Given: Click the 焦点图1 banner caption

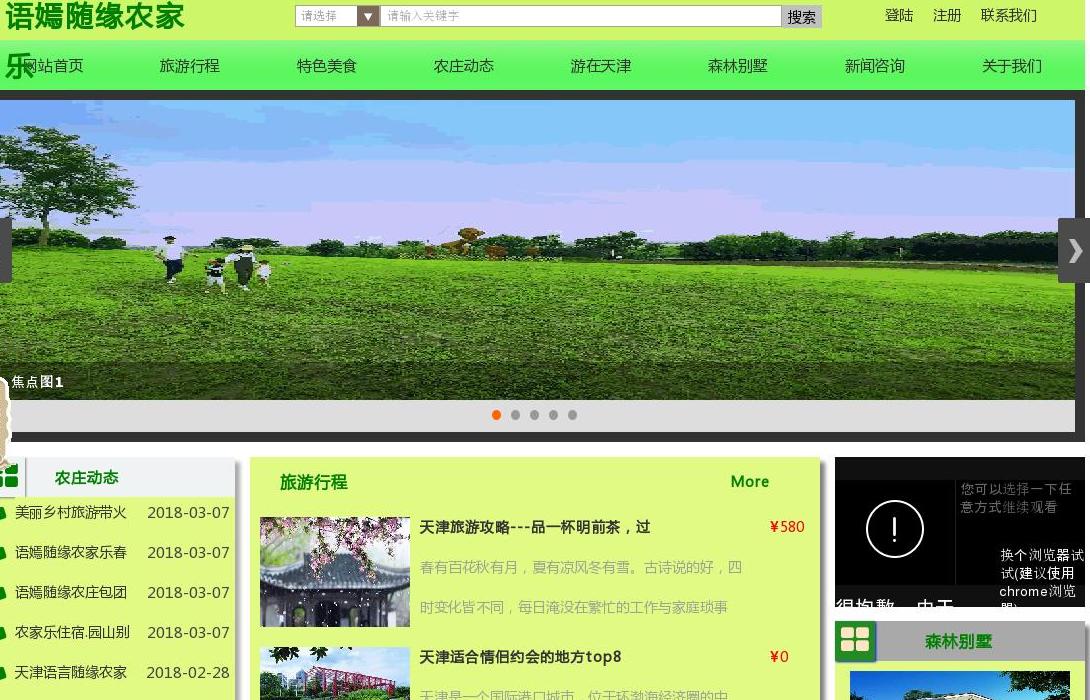Looking at the screenshot, I should coord(38,382).
